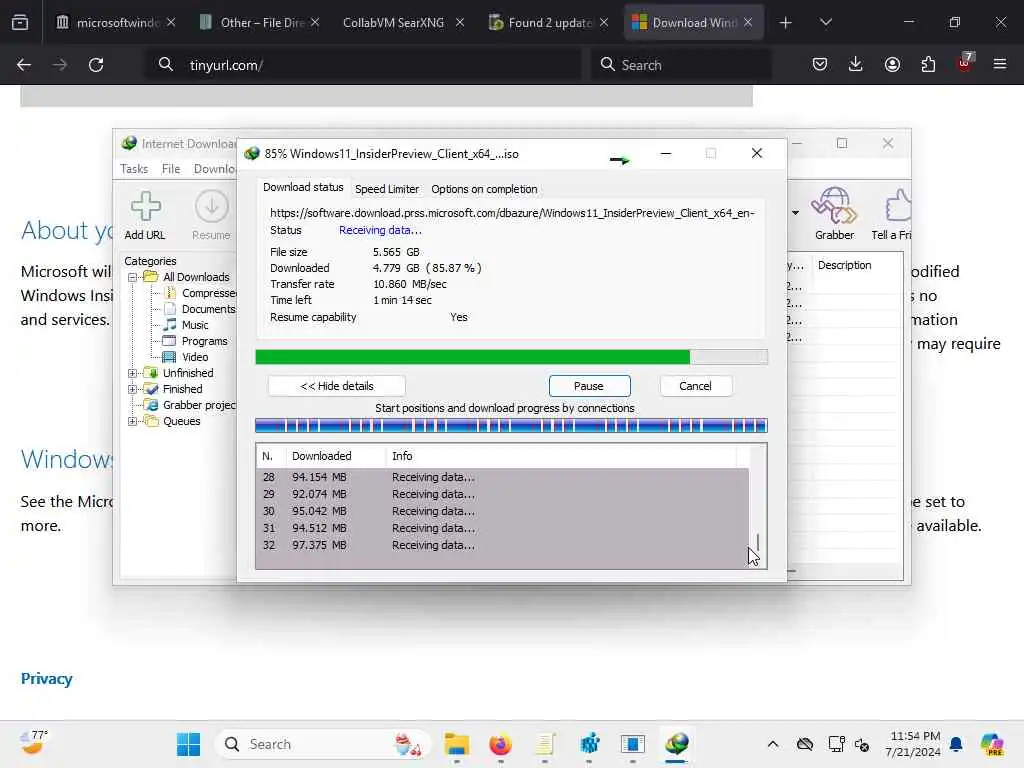Open the weather widget on the taskbar

coord(34,743)
